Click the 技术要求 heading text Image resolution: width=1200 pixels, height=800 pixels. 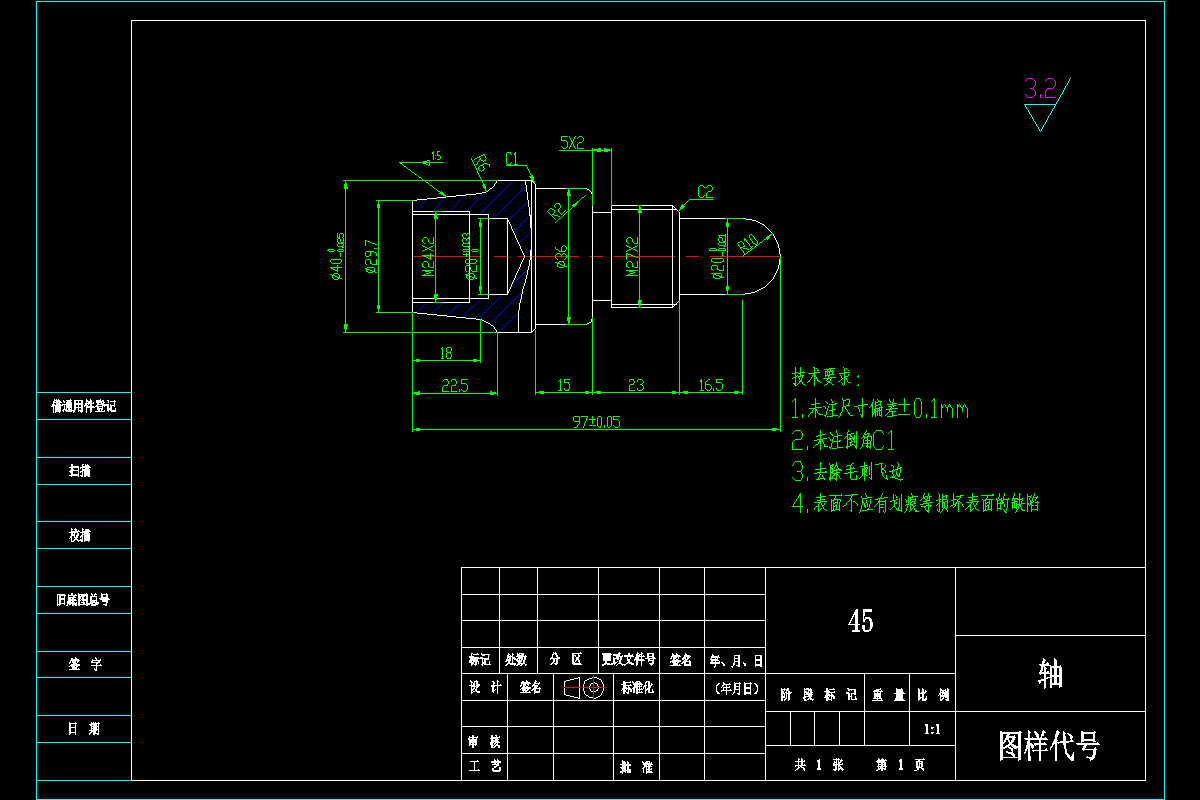pos(826,377)
